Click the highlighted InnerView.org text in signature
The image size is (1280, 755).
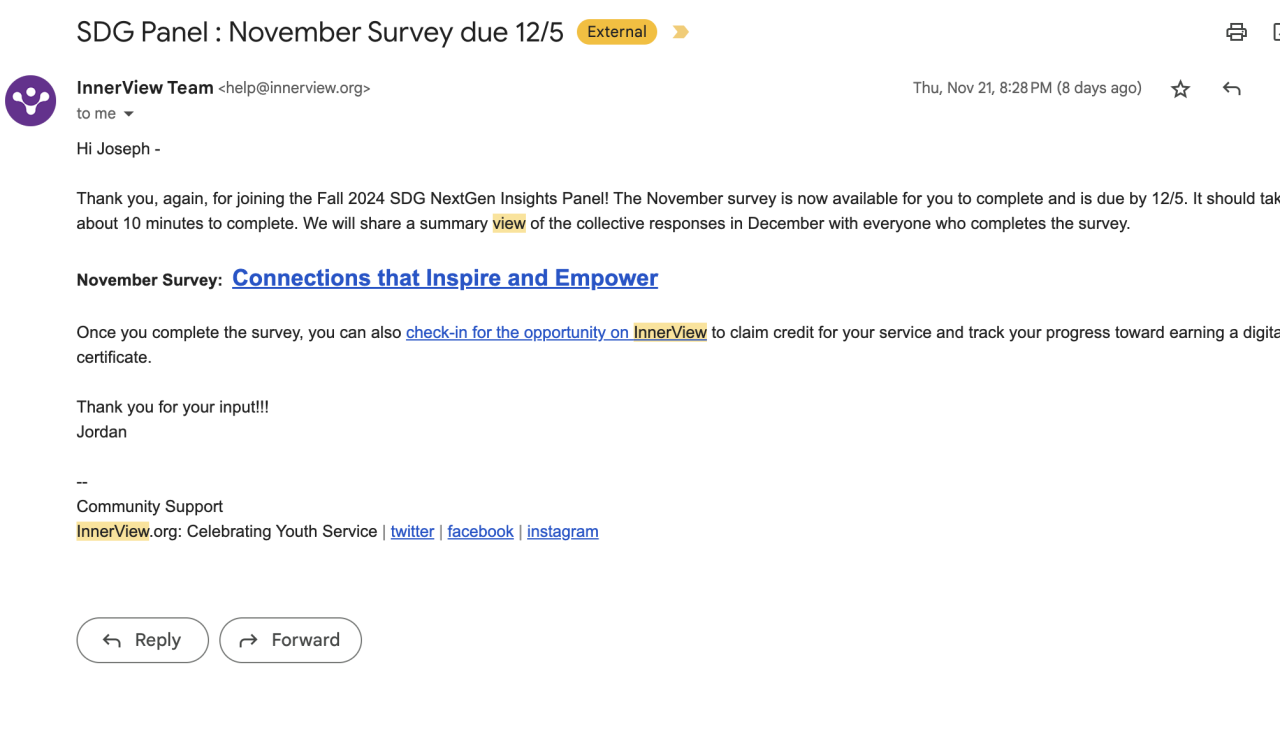(112, 531)
